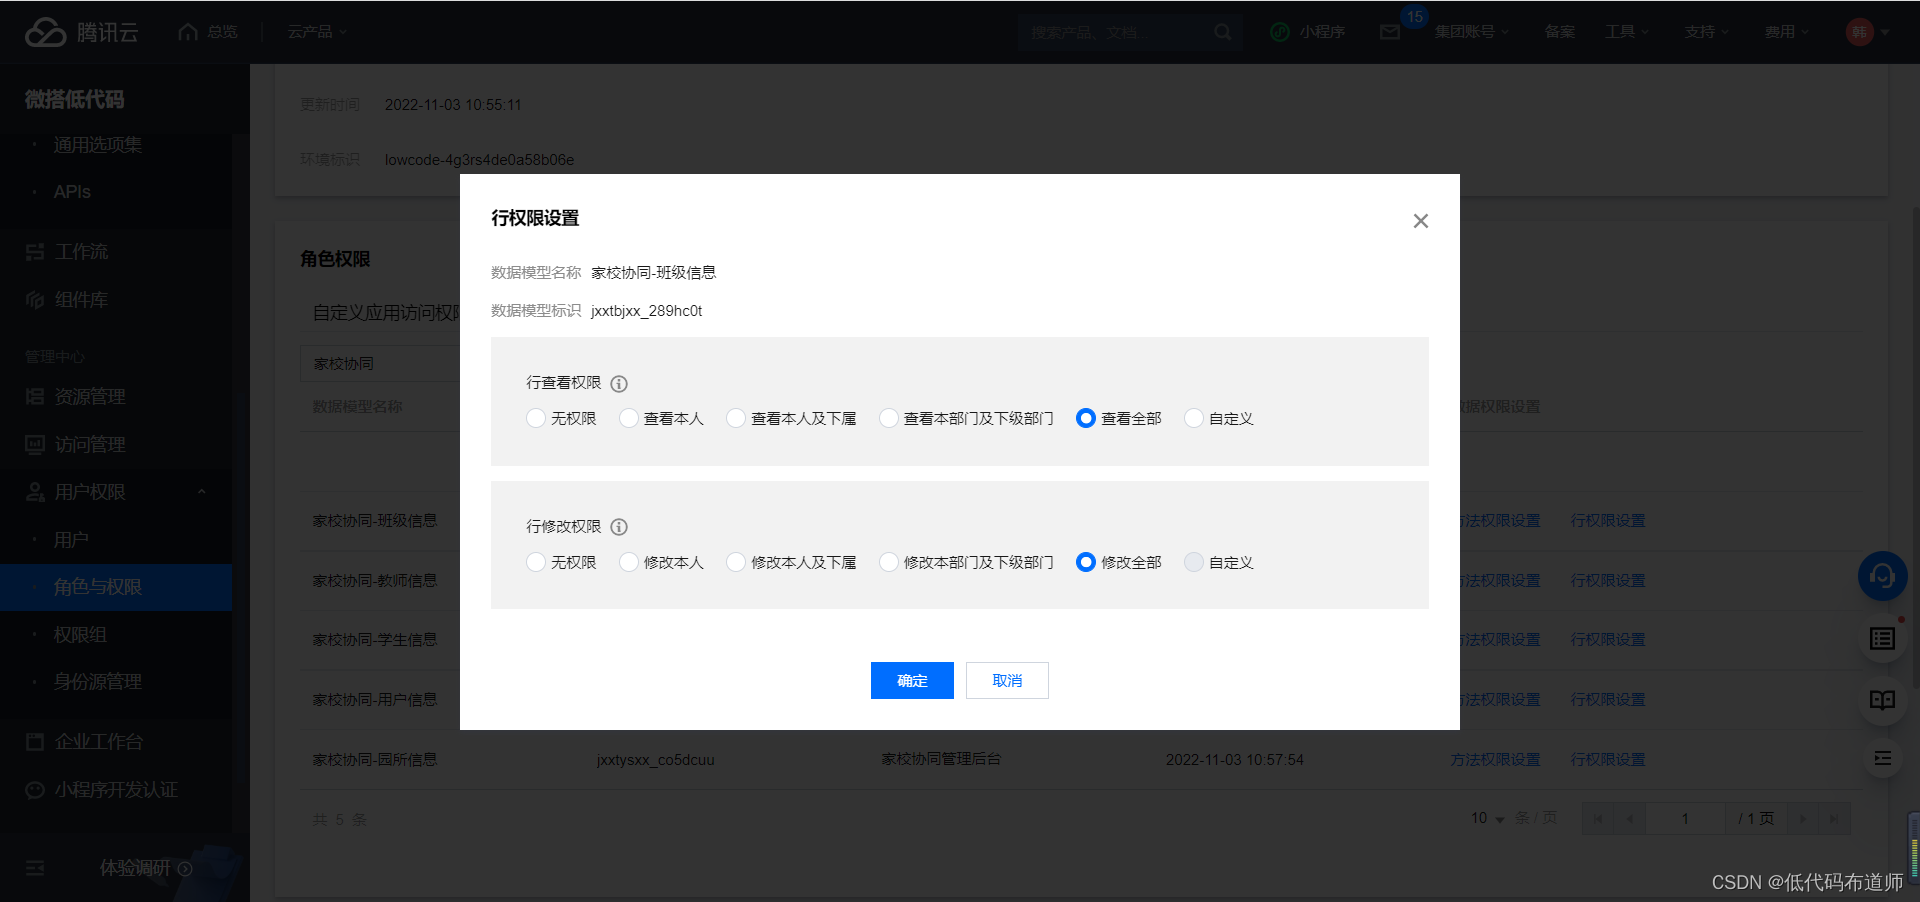This screenshot has width=1920, height=902.
Task: Click the floating list panel icon
Action: pyautogui.click(x=1882, y=639)
